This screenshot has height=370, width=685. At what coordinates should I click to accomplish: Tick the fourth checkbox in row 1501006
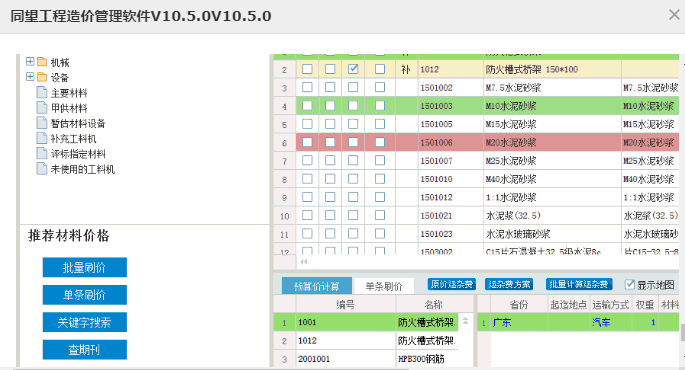click(x=380, y=142)
